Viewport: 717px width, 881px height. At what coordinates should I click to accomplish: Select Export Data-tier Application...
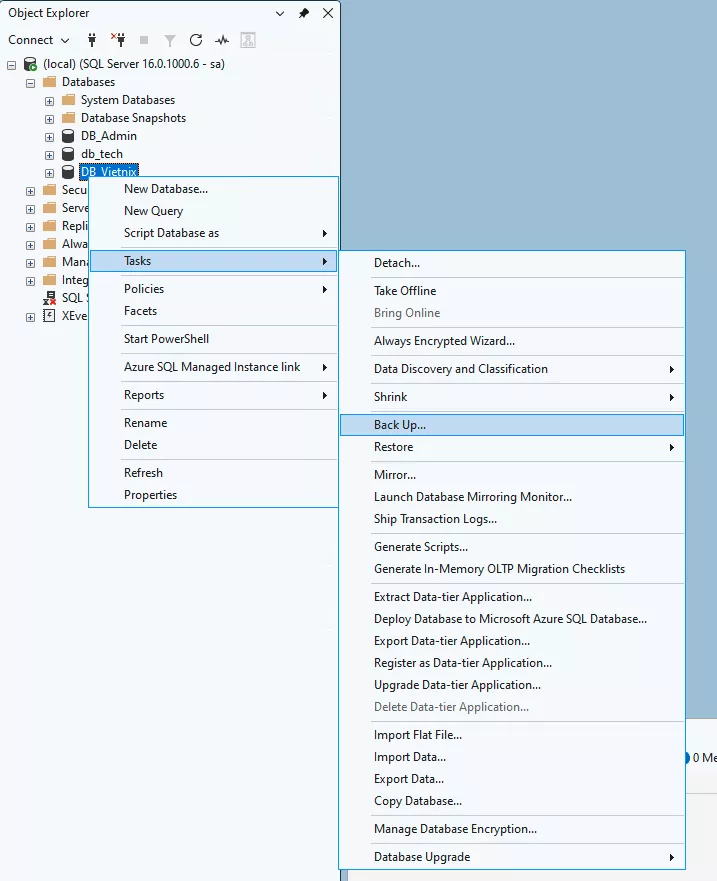point(512,641)
